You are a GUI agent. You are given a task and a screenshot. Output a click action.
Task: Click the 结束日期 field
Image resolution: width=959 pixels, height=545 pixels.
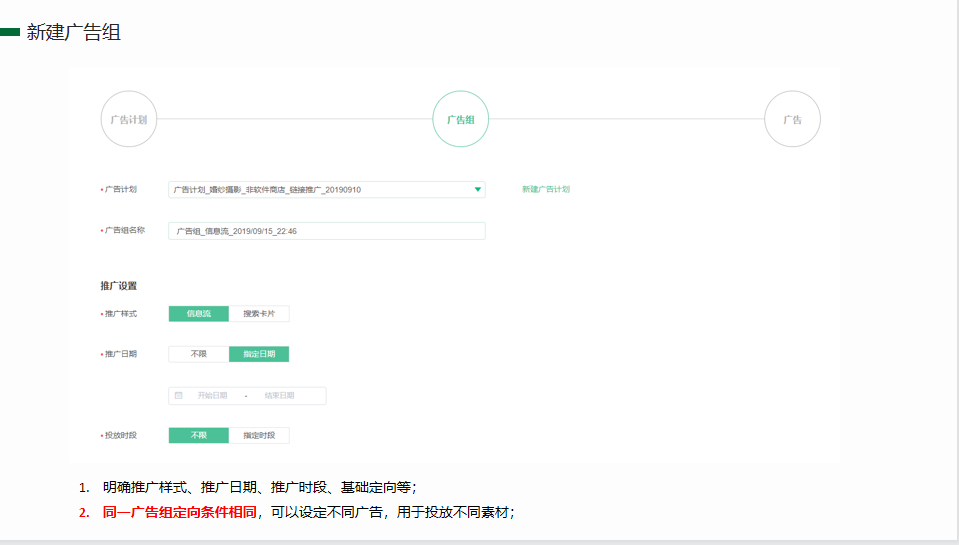click(280, 396)
